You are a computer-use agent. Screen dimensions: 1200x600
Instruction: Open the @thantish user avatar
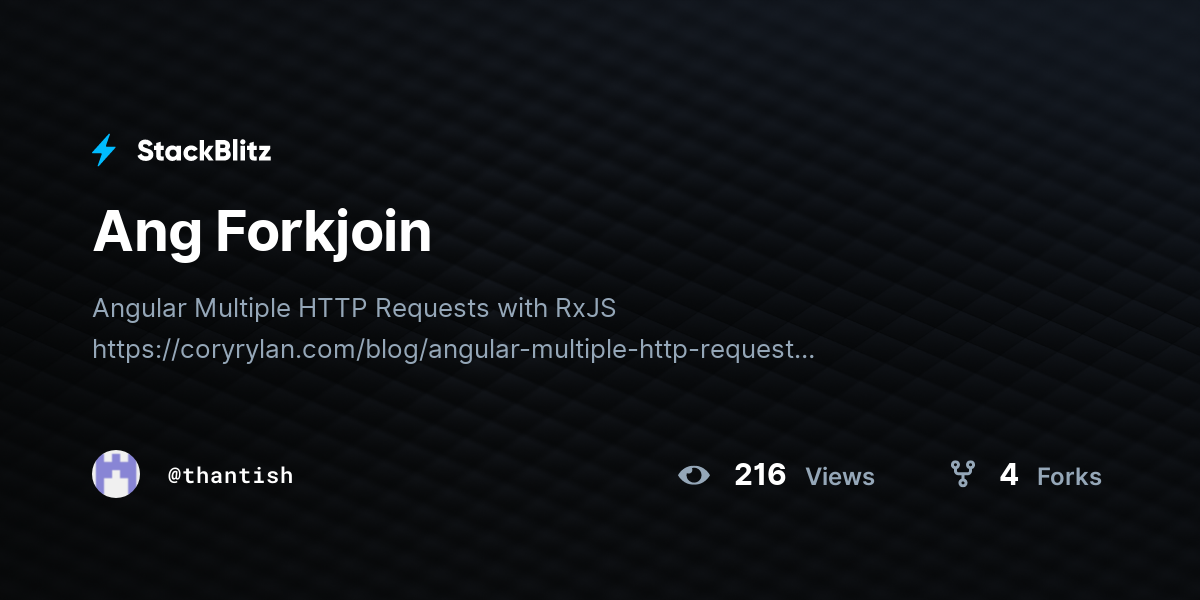pos(116,474)
